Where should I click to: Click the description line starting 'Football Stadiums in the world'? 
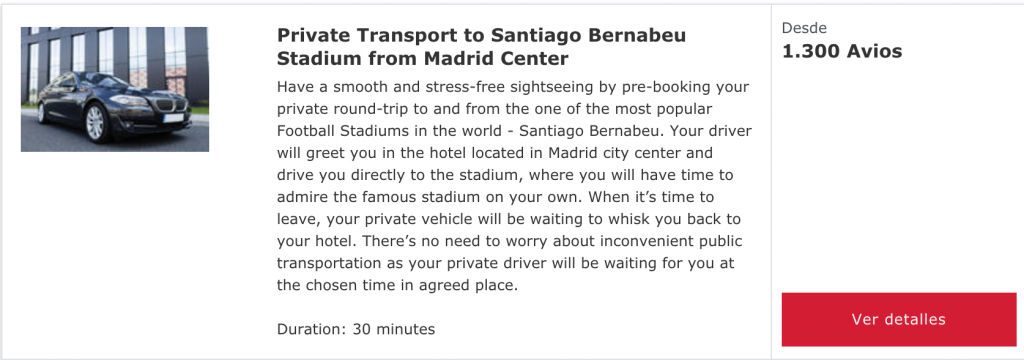coord(514,131)
